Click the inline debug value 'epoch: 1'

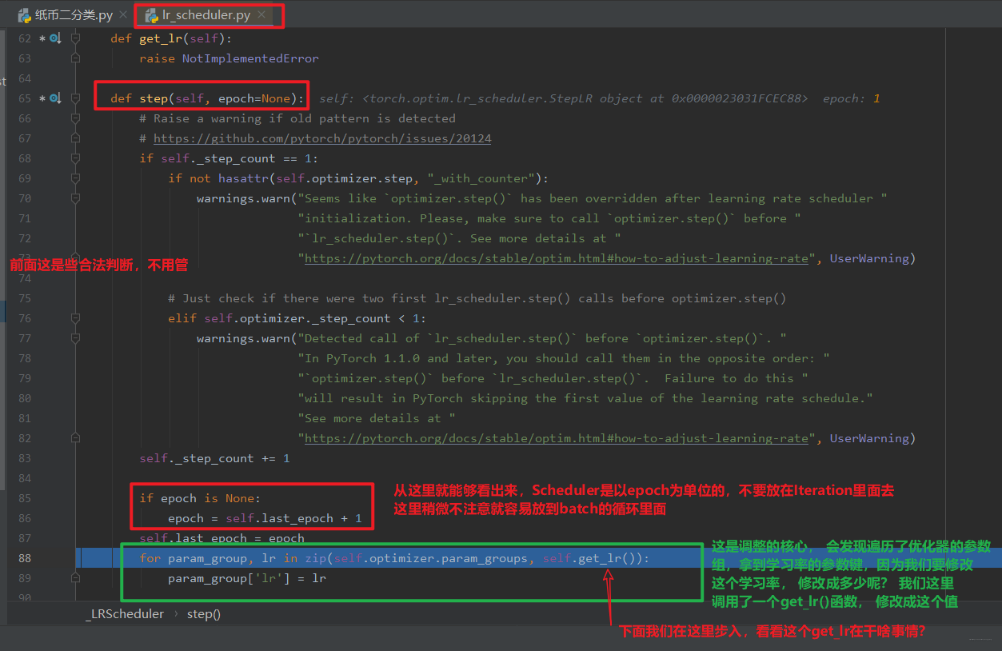pyautogui.click(x=851, y=98)
